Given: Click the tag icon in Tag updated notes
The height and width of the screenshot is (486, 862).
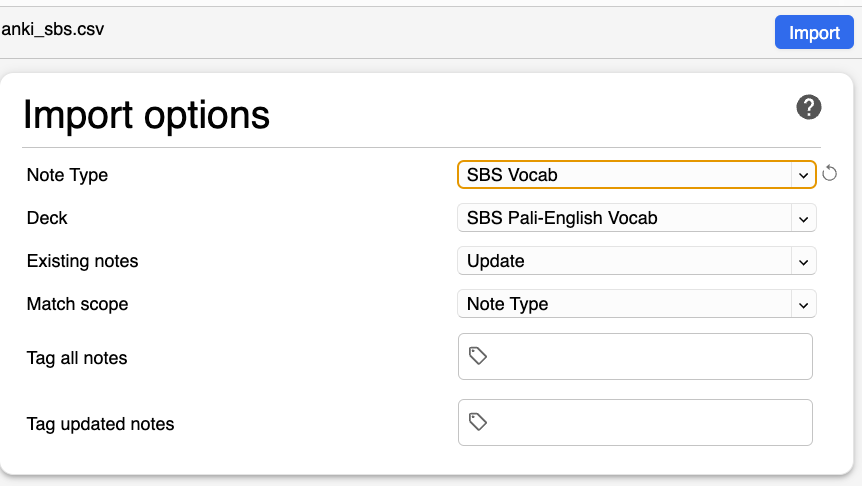Looking at the screenshot, I should (x=478, y=422).
